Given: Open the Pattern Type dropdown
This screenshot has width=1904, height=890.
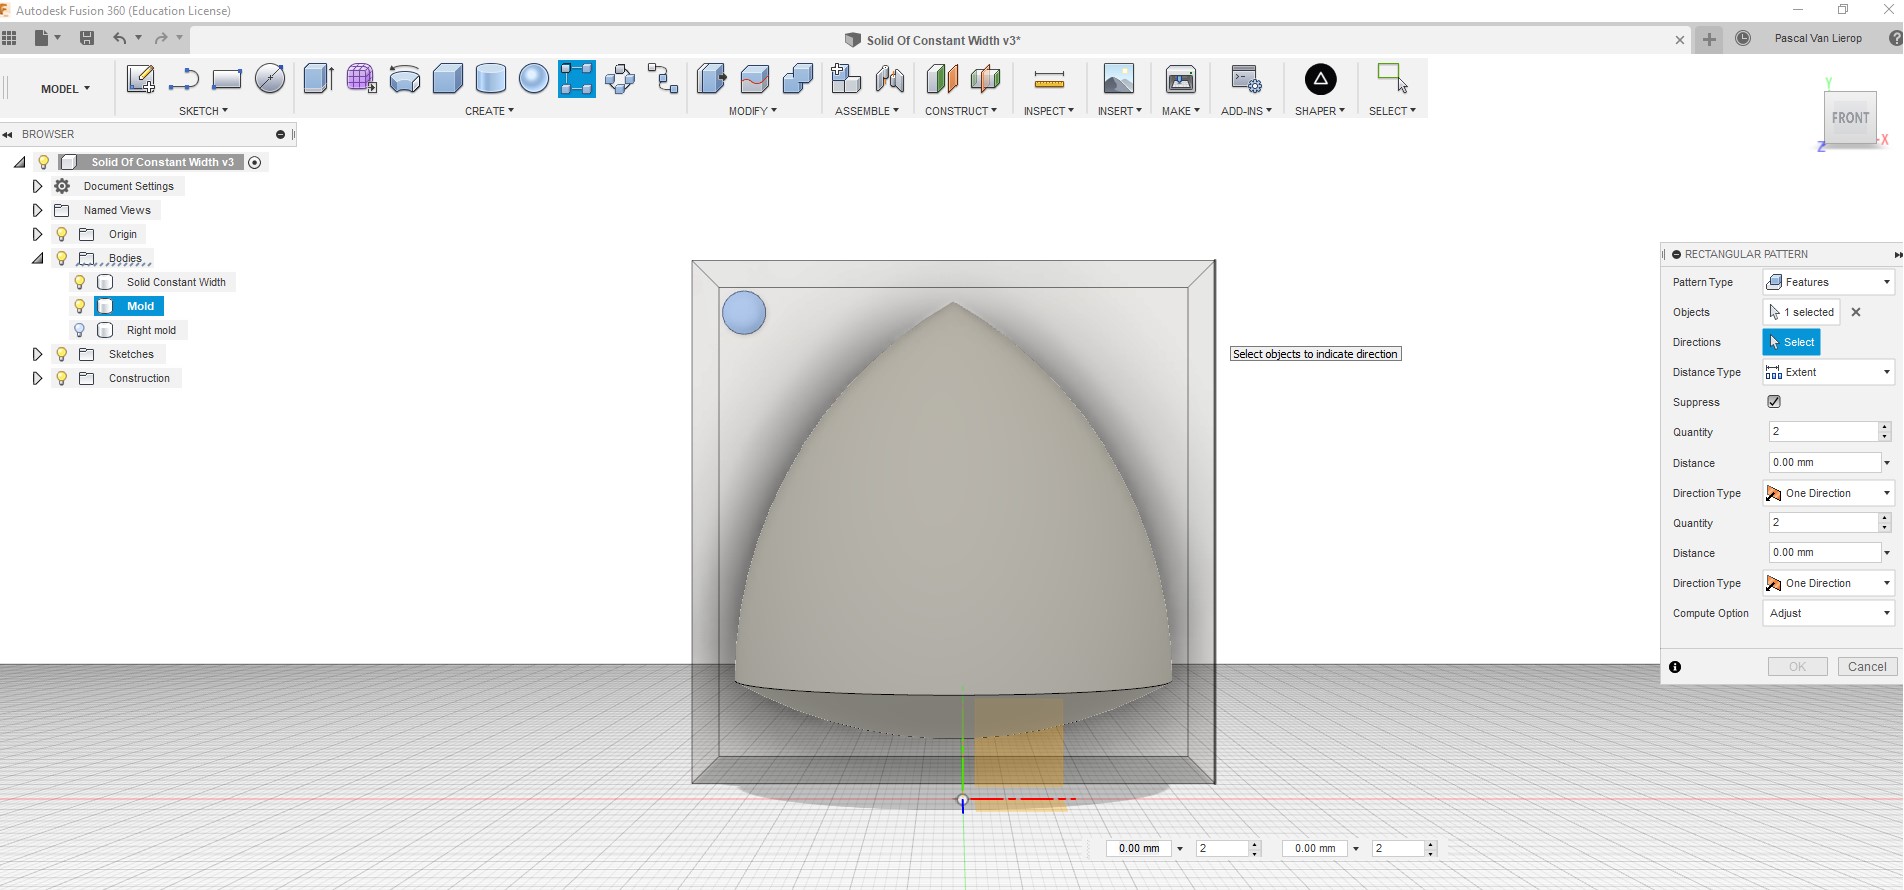Looking at the screenshot, I should coord(1829,282).
